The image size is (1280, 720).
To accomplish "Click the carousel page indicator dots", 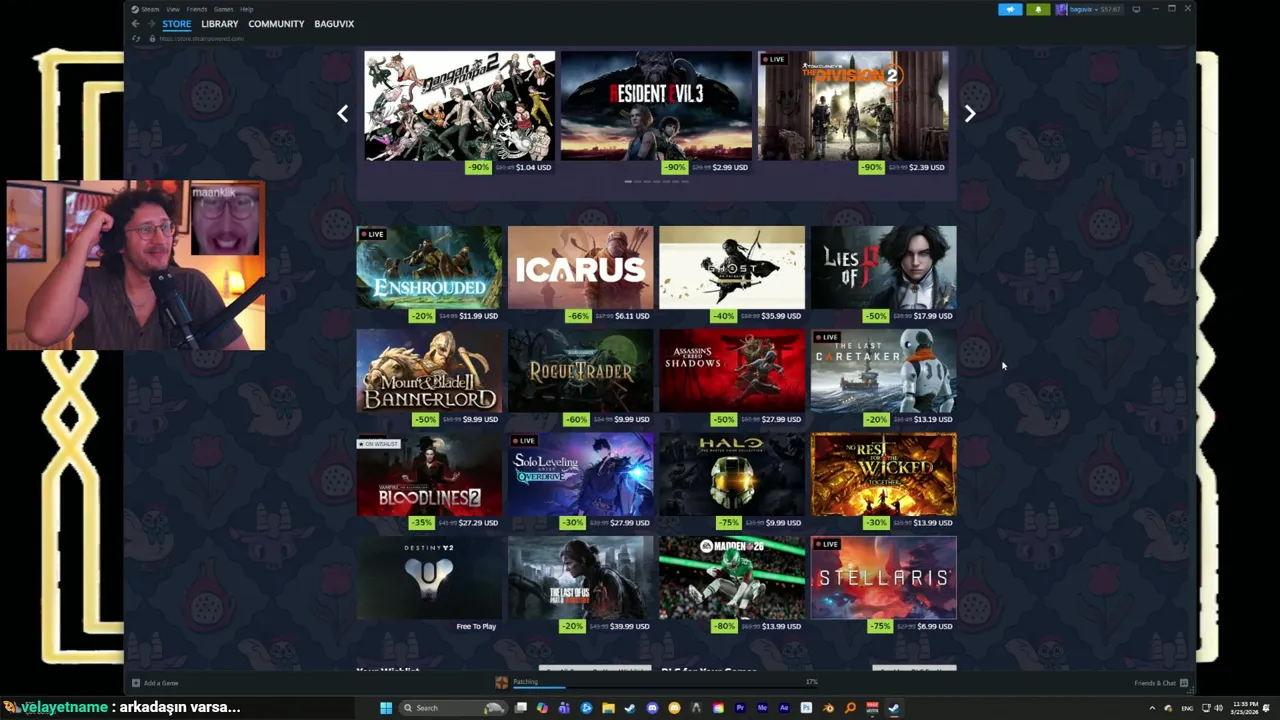I will pos(656,181).
